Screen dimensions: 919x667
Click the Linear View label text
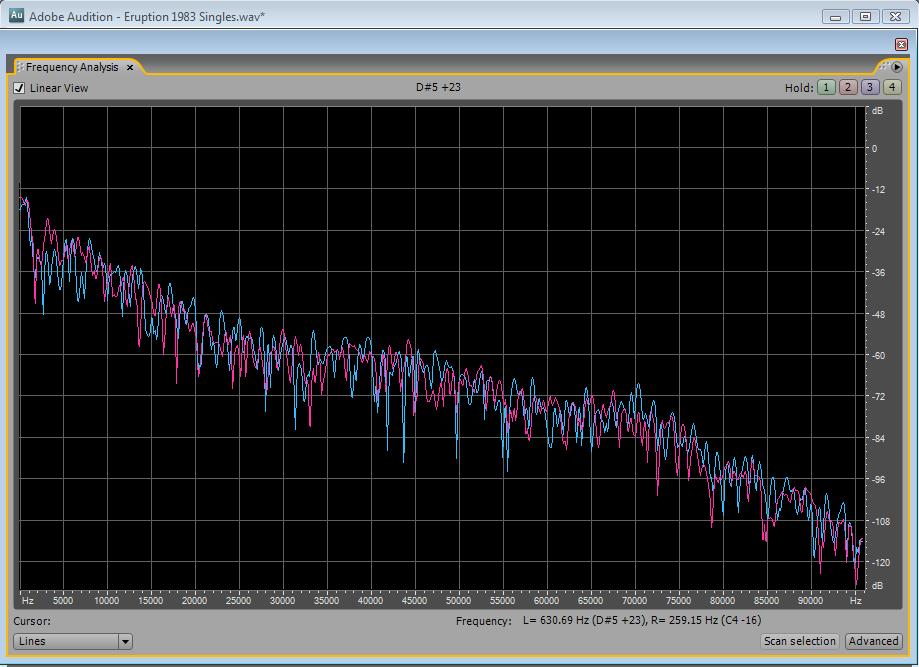point(59,88)
